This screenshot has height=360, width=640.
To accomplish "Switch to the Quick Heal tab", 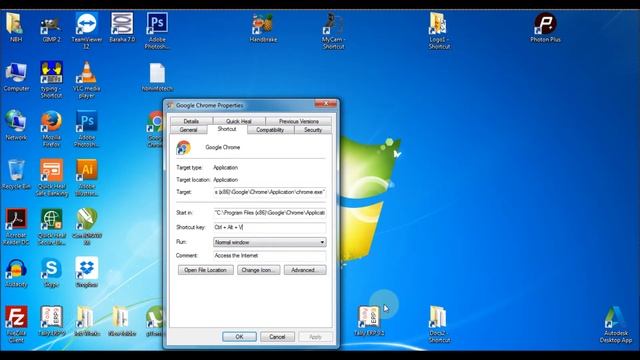I will pyautogui.click(x=239, y=121).
